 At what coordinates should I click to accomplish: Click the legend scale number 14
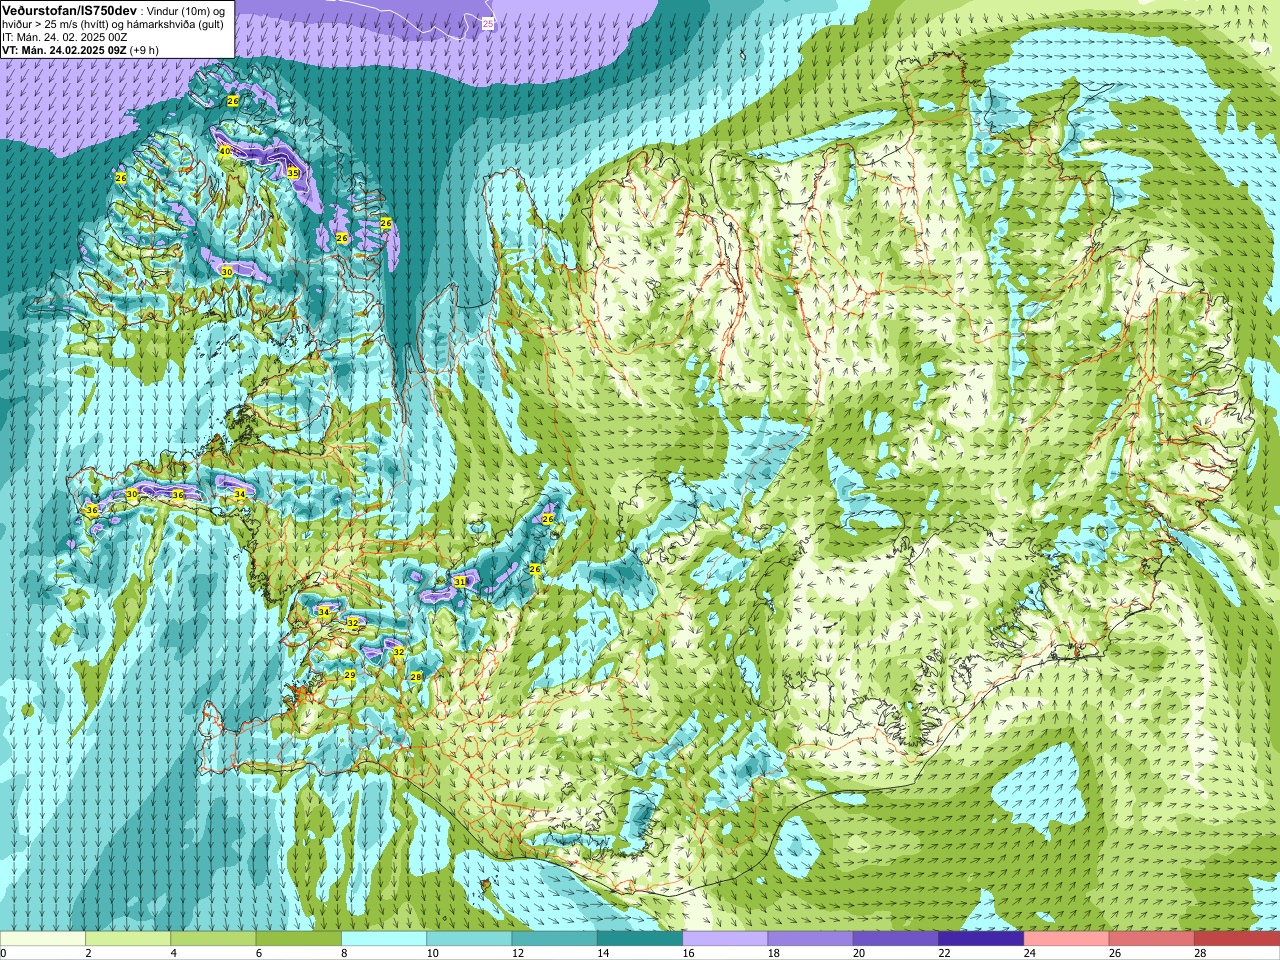[x=603, y=953]
